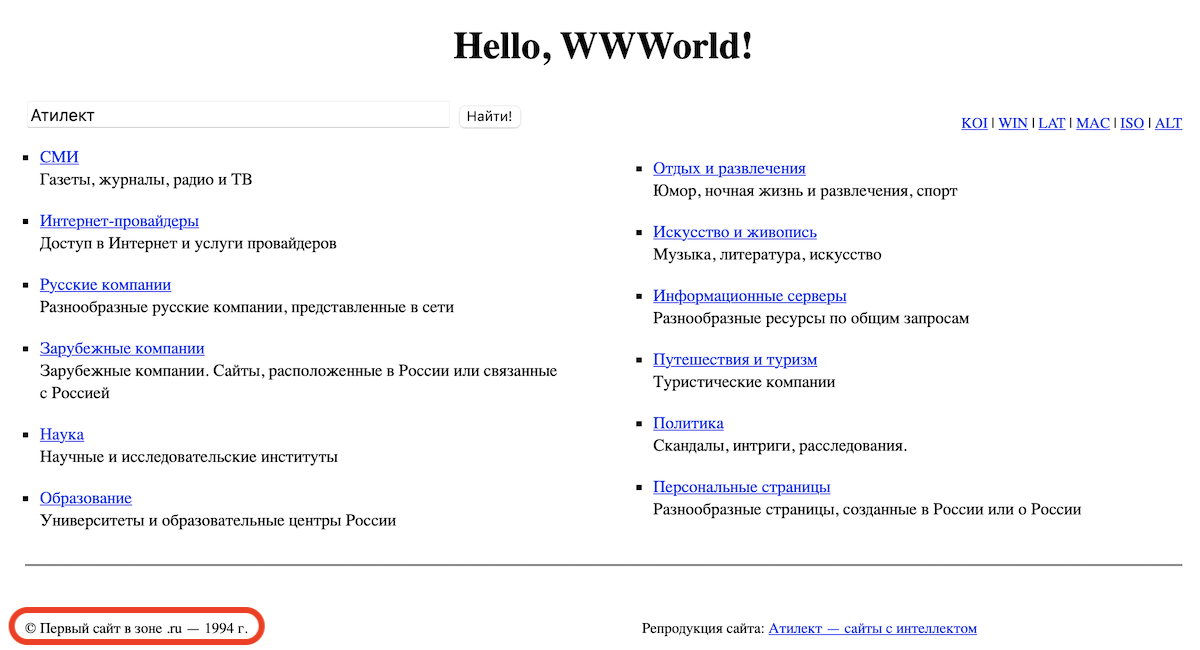Switch to MAC encoding
The width and height of the screenshot is (1200, 650).
1092,123
